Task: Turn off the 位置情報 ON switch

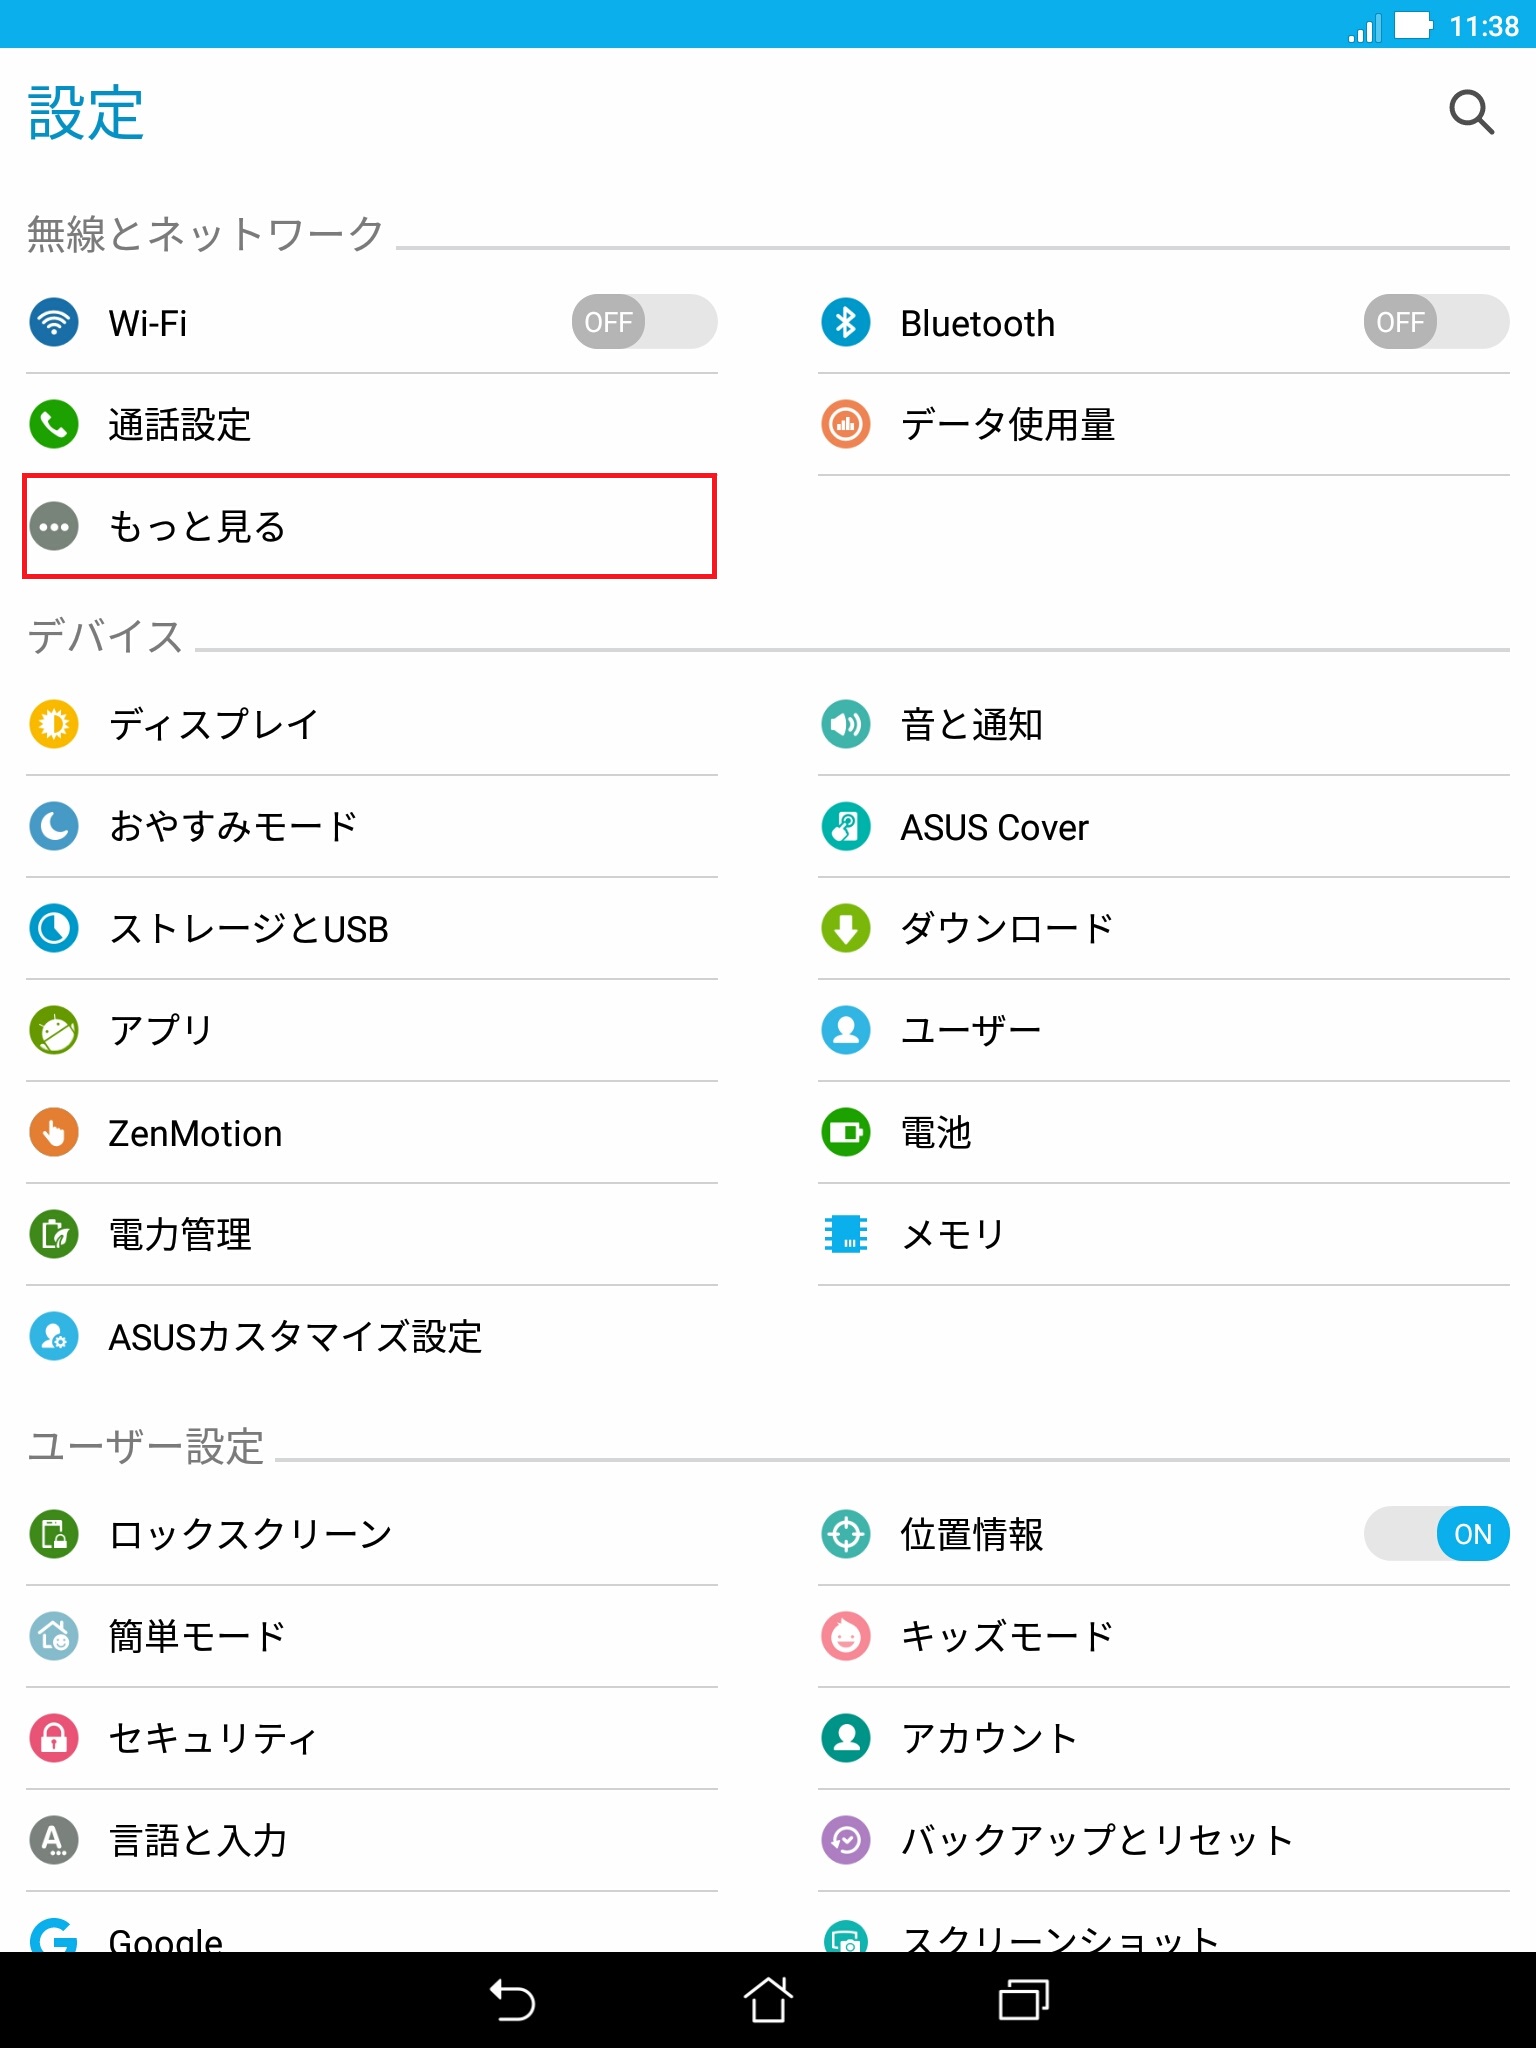Action: [1436, 1534]
